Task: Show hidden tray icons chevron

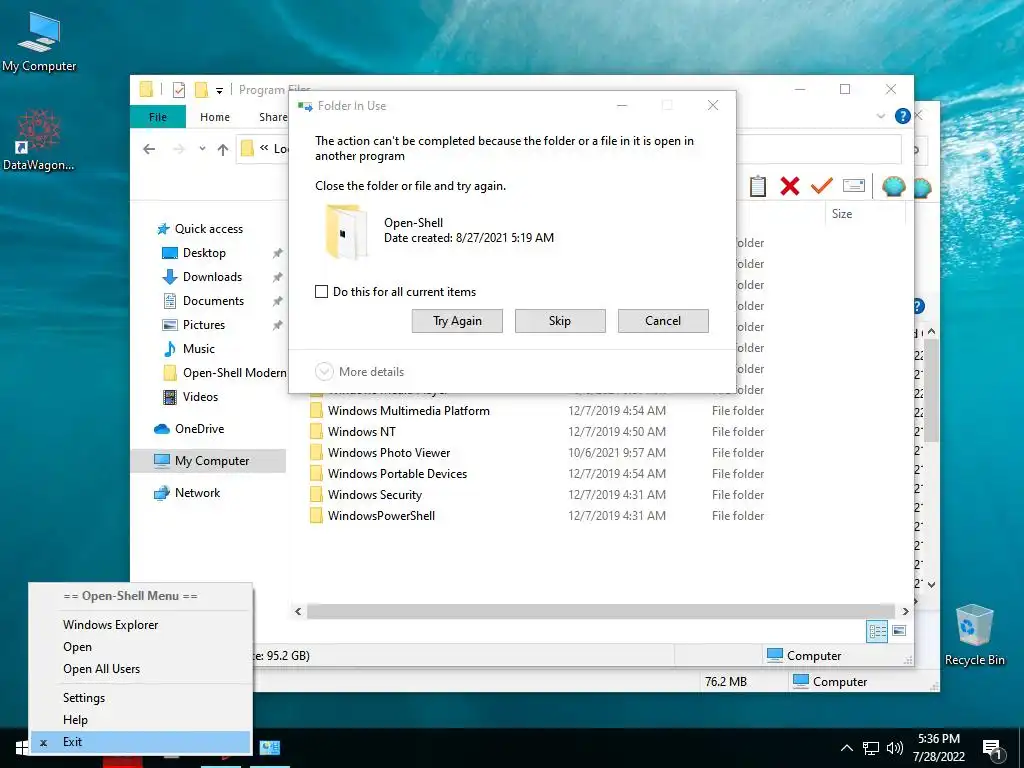Action: [x=846, y=748]
